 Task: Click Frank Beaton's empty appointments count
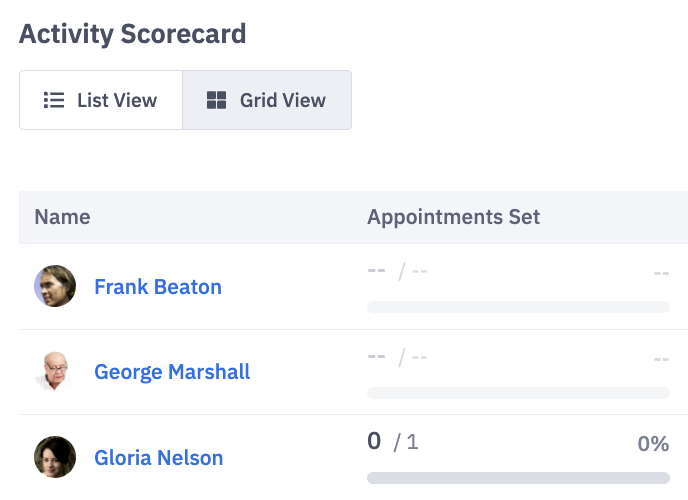click(x=397, y=270)
